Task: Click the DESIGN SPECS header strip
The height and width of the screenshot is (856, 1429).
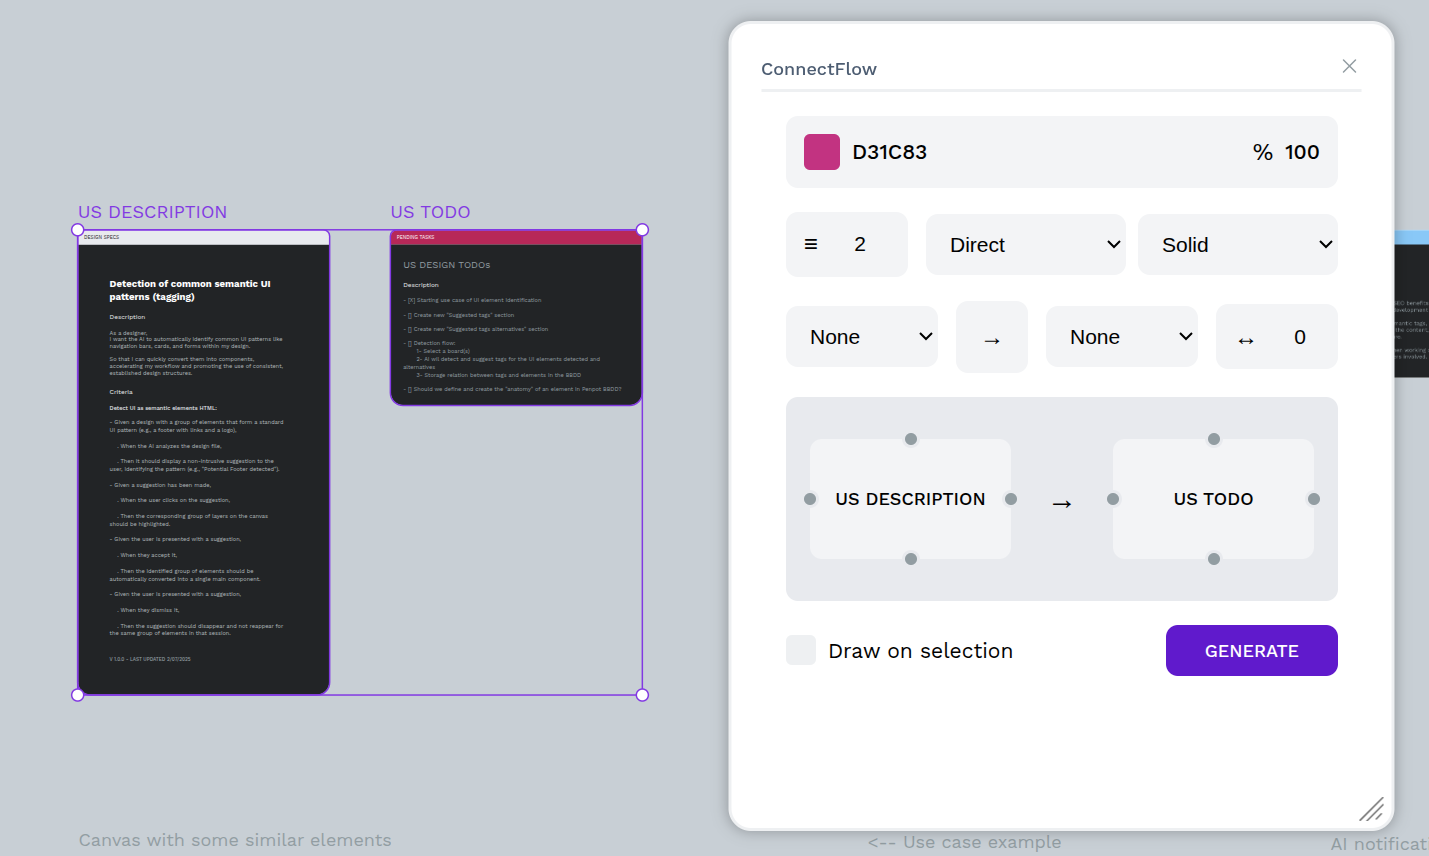Action: point(204,237)
